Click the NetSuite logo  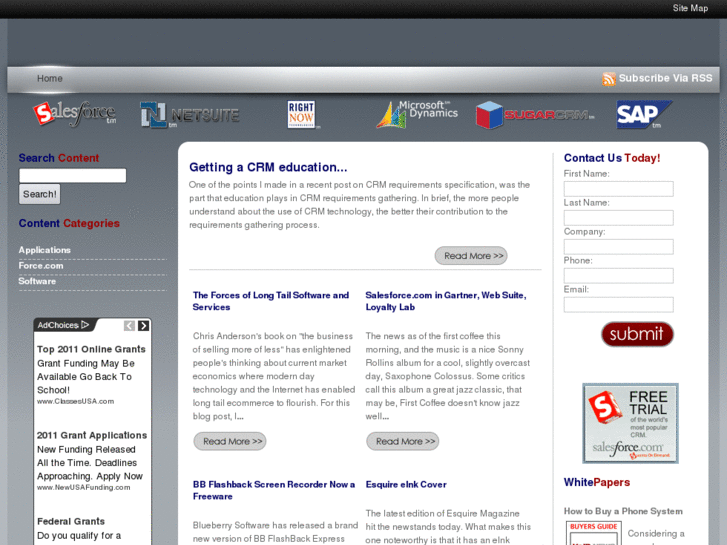(190, 115)
